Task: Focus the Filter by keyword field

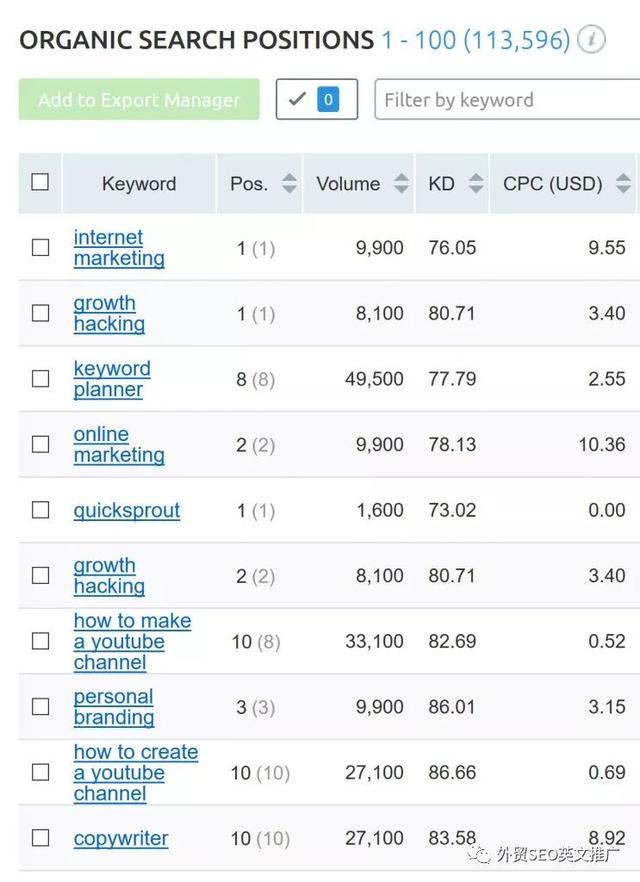Action: click(507, 100)
